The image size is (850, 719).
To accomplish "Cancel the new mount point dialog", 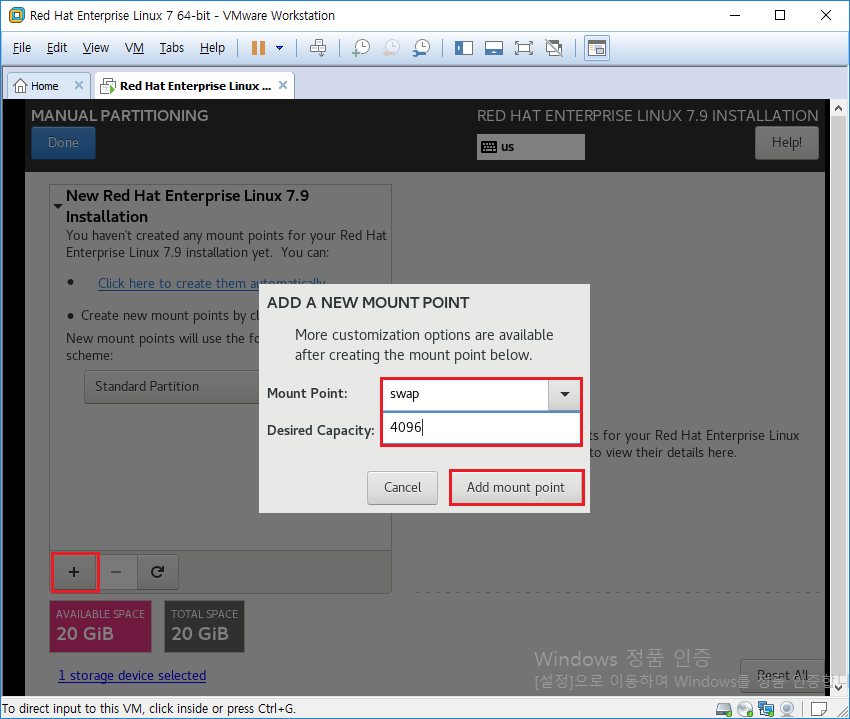I will (402, 487).
